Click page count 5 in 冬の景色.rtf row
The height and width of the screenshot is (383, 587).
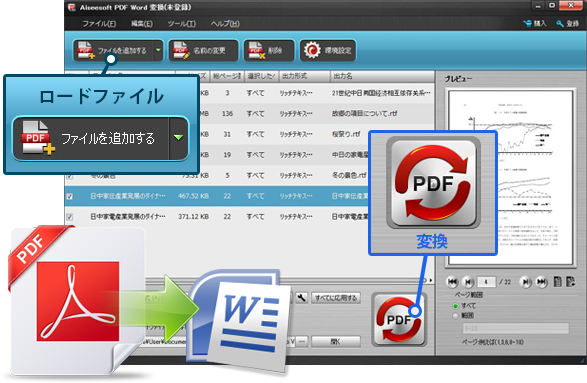227,175
